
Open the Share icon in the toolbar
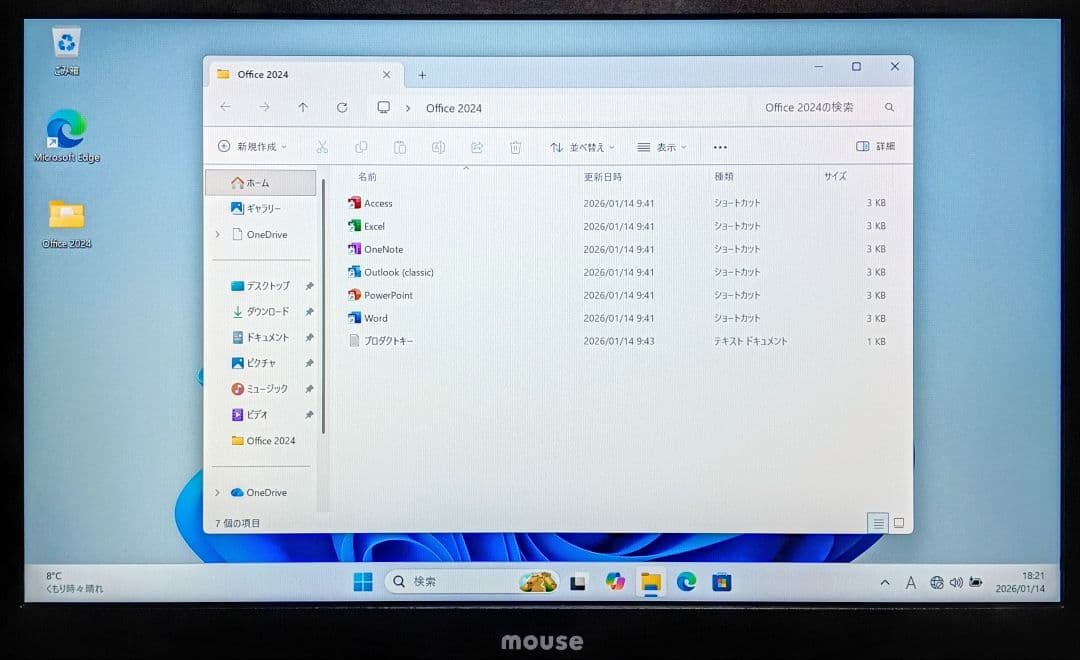(x=476, y=147)
